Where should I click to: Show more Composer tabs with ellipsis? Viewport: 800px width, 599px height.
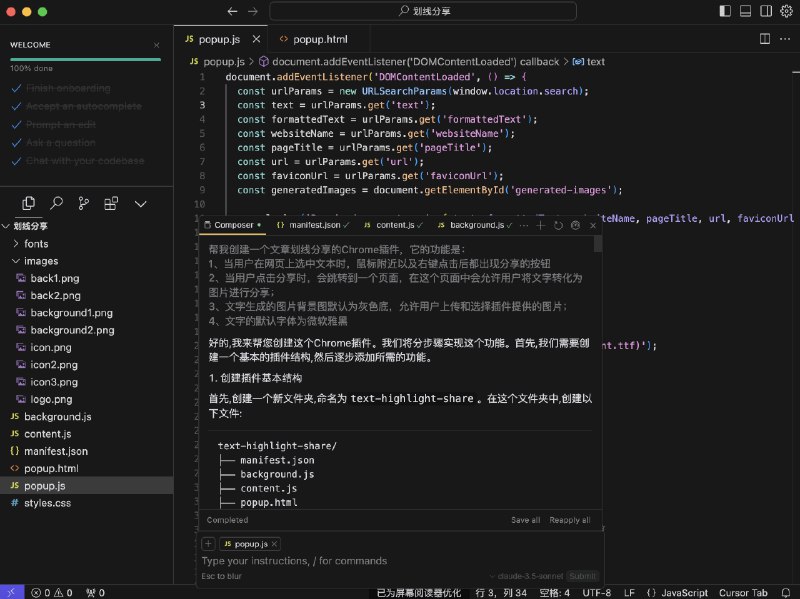(523, 226)
